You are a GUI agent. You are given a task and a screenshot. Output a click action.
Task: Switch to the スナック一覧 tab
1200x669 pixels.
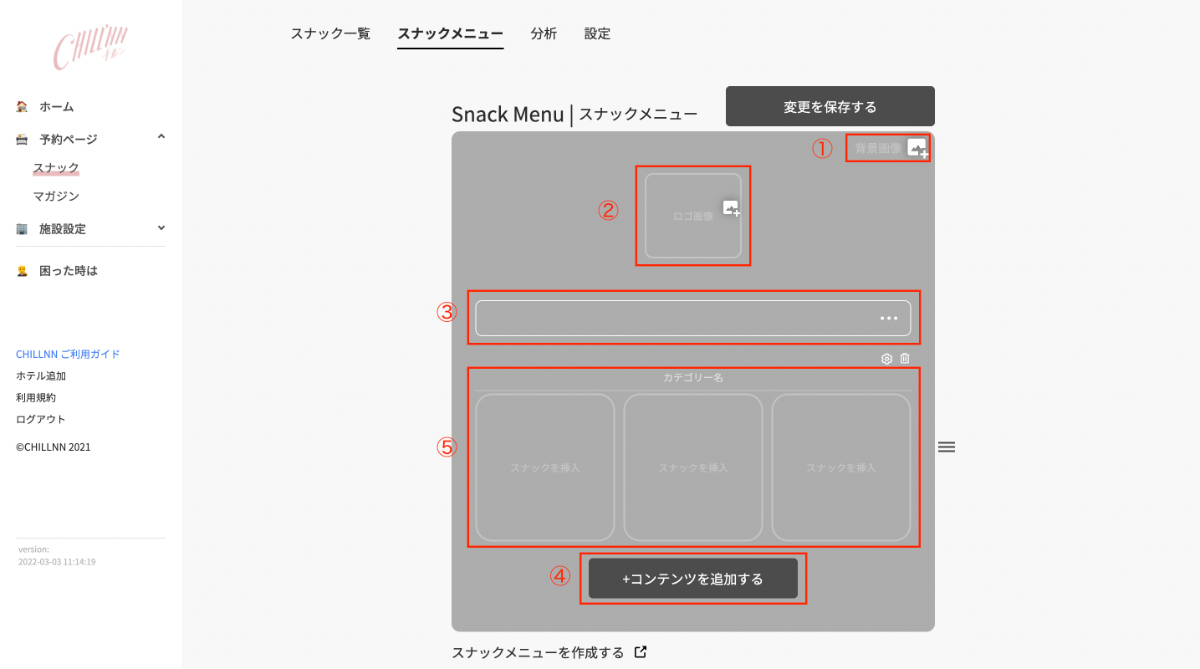click(330, 34)
